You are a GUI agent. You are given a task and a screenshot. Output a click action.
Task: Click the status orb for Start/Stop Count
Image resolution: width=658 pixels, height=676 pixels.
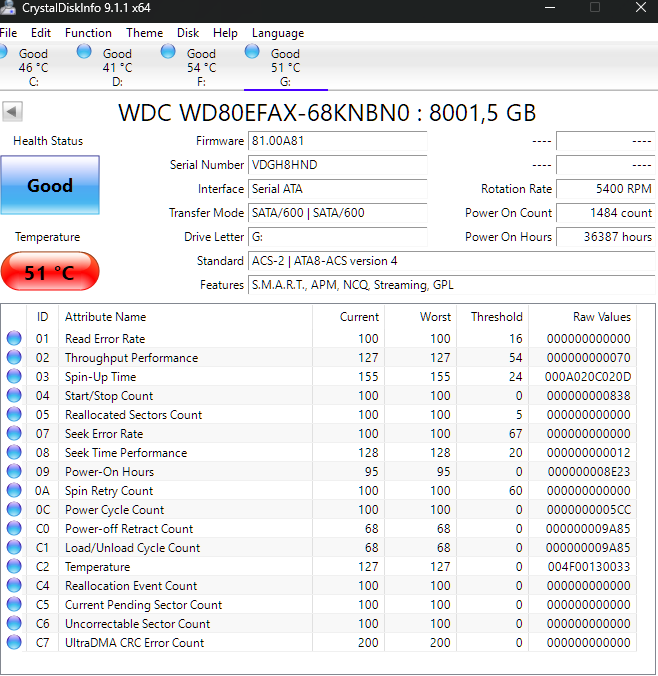click(14, 395)
